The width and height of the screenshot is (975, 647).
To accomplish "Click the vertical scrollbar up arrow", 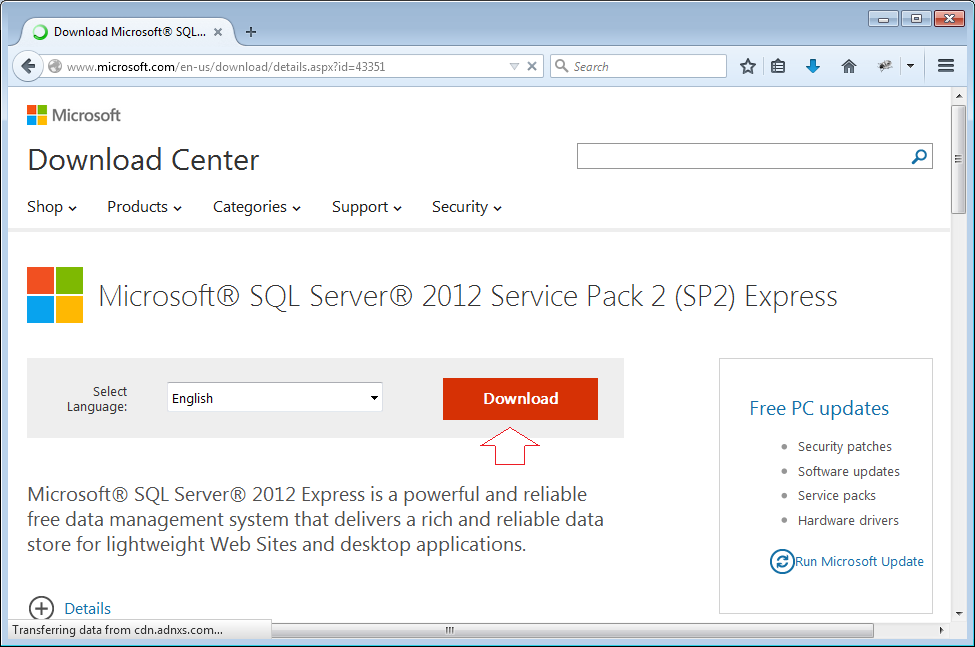I will (x=958, y=96).
